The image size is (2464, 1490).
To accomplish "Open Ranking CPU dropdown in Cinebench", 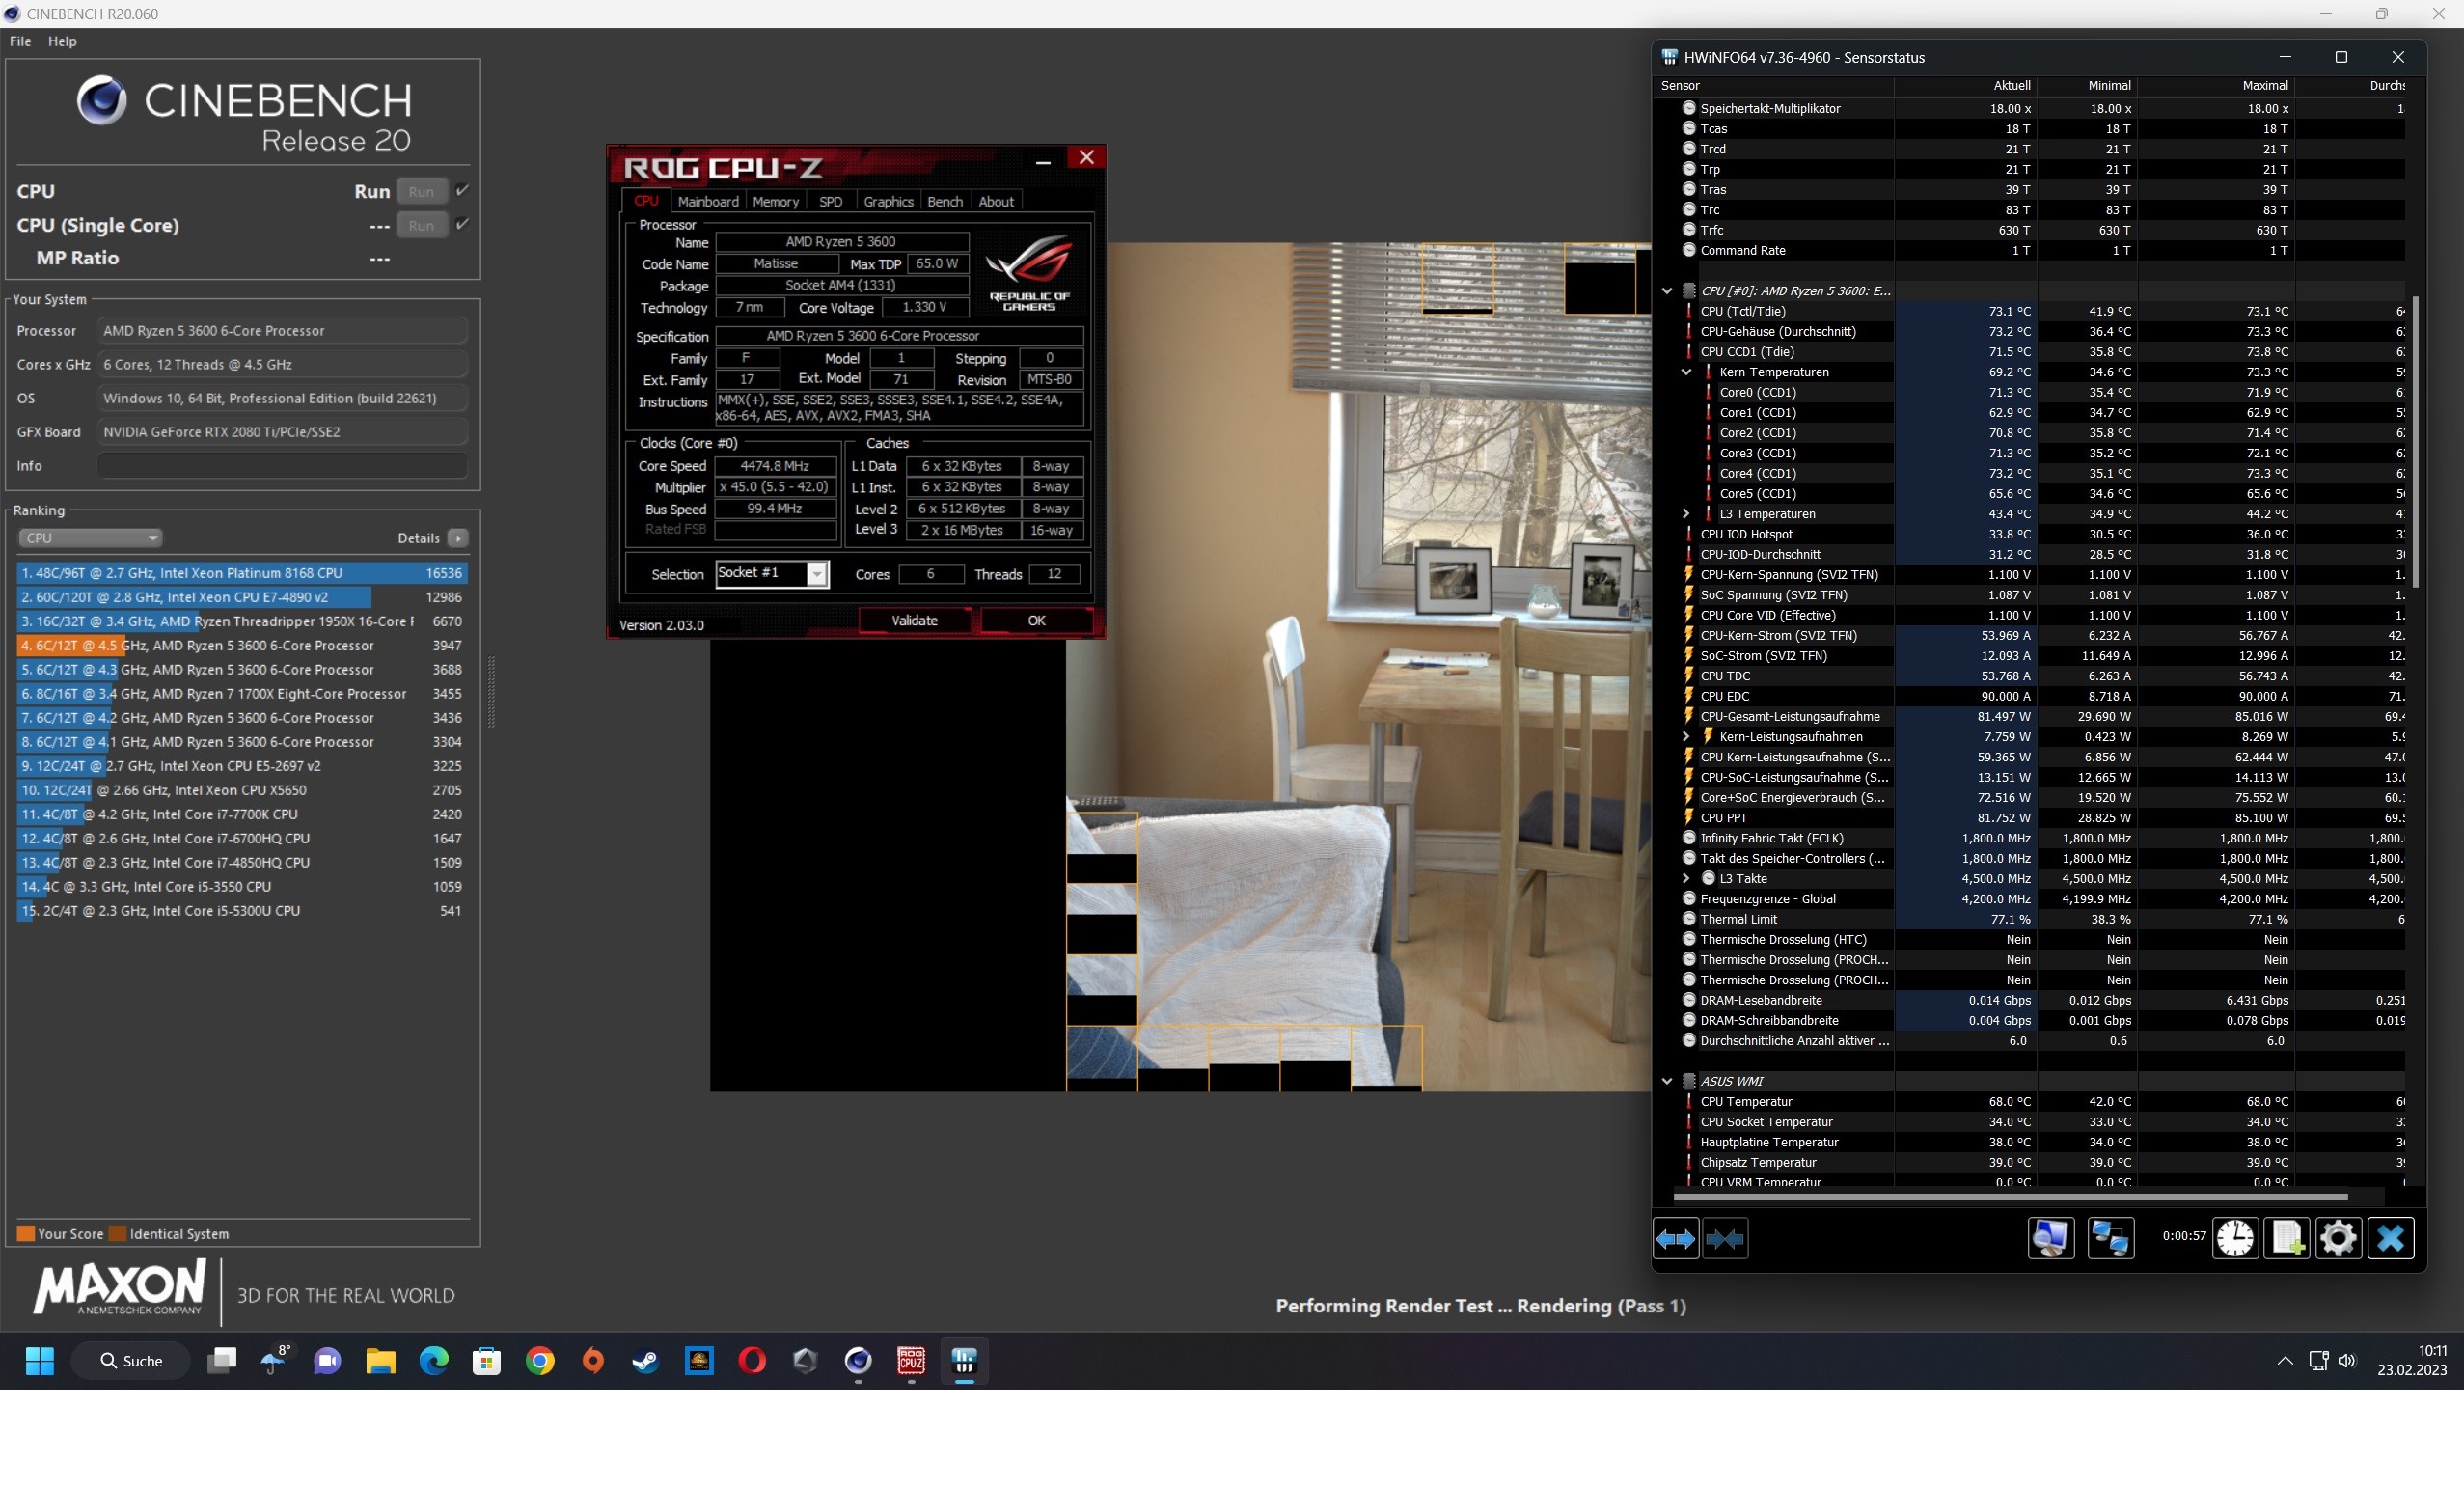I will 90,538.
